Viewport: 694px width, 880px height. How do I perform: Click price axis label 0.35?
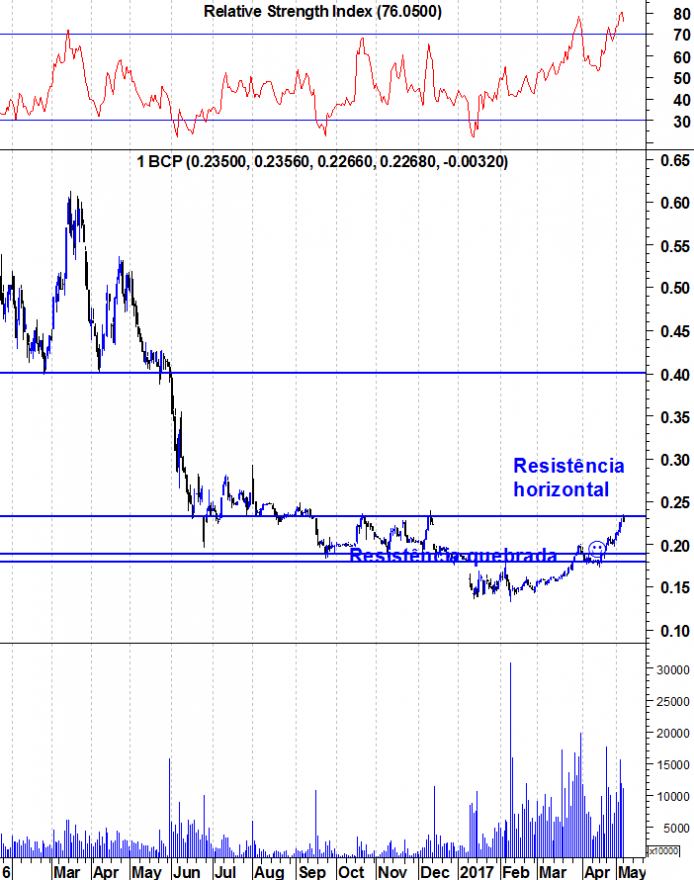tap(675, 418)
